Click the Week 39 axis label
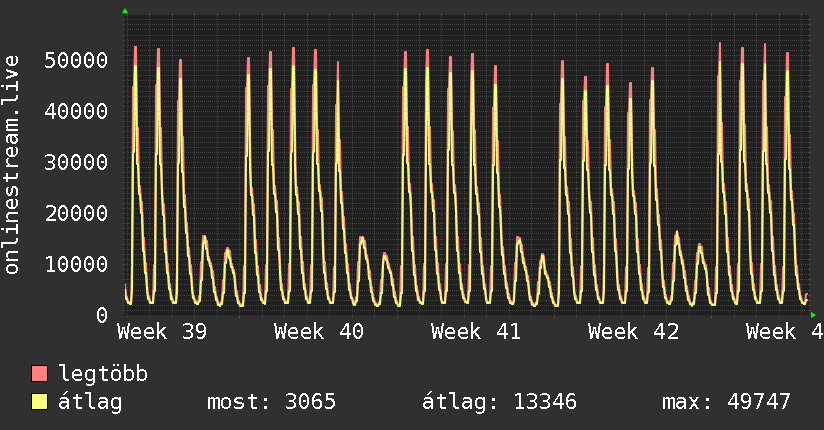Image resolution: width=824 pixels, height=430 pixels. coord(162,332)
